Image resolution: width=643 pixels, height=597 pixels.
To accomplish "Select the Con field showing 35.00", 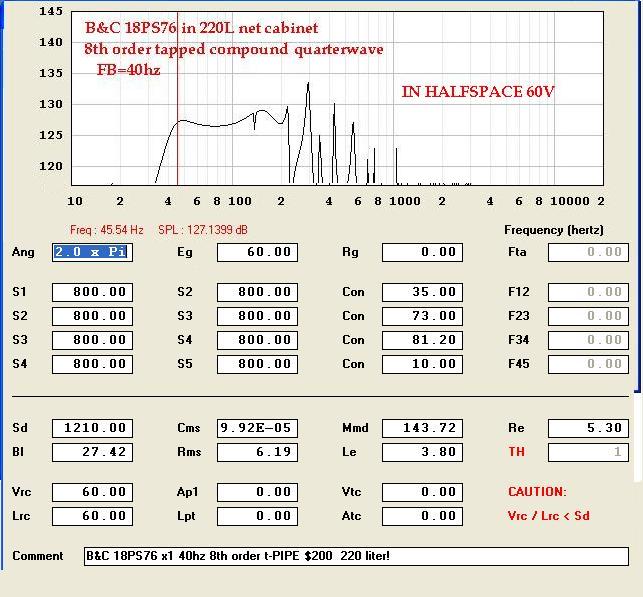I will point(422,292).
